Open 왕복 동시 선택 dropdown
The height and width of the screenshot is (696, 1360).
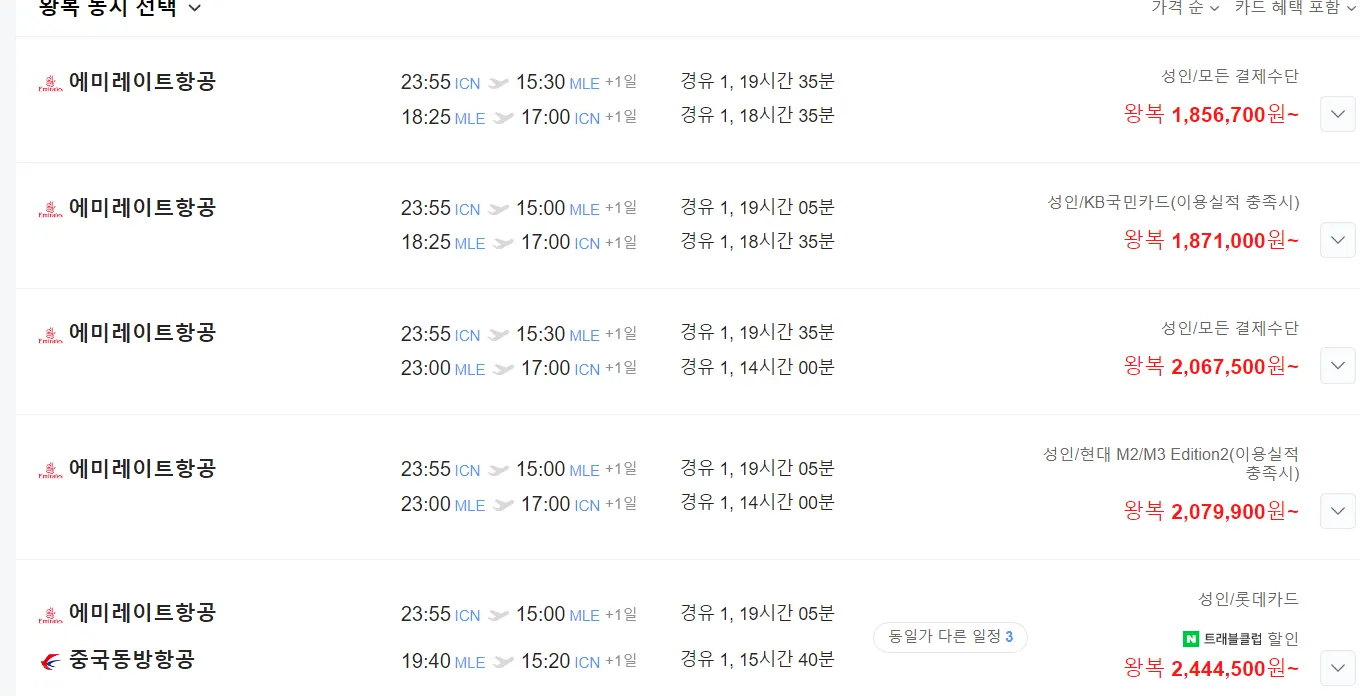120,8
